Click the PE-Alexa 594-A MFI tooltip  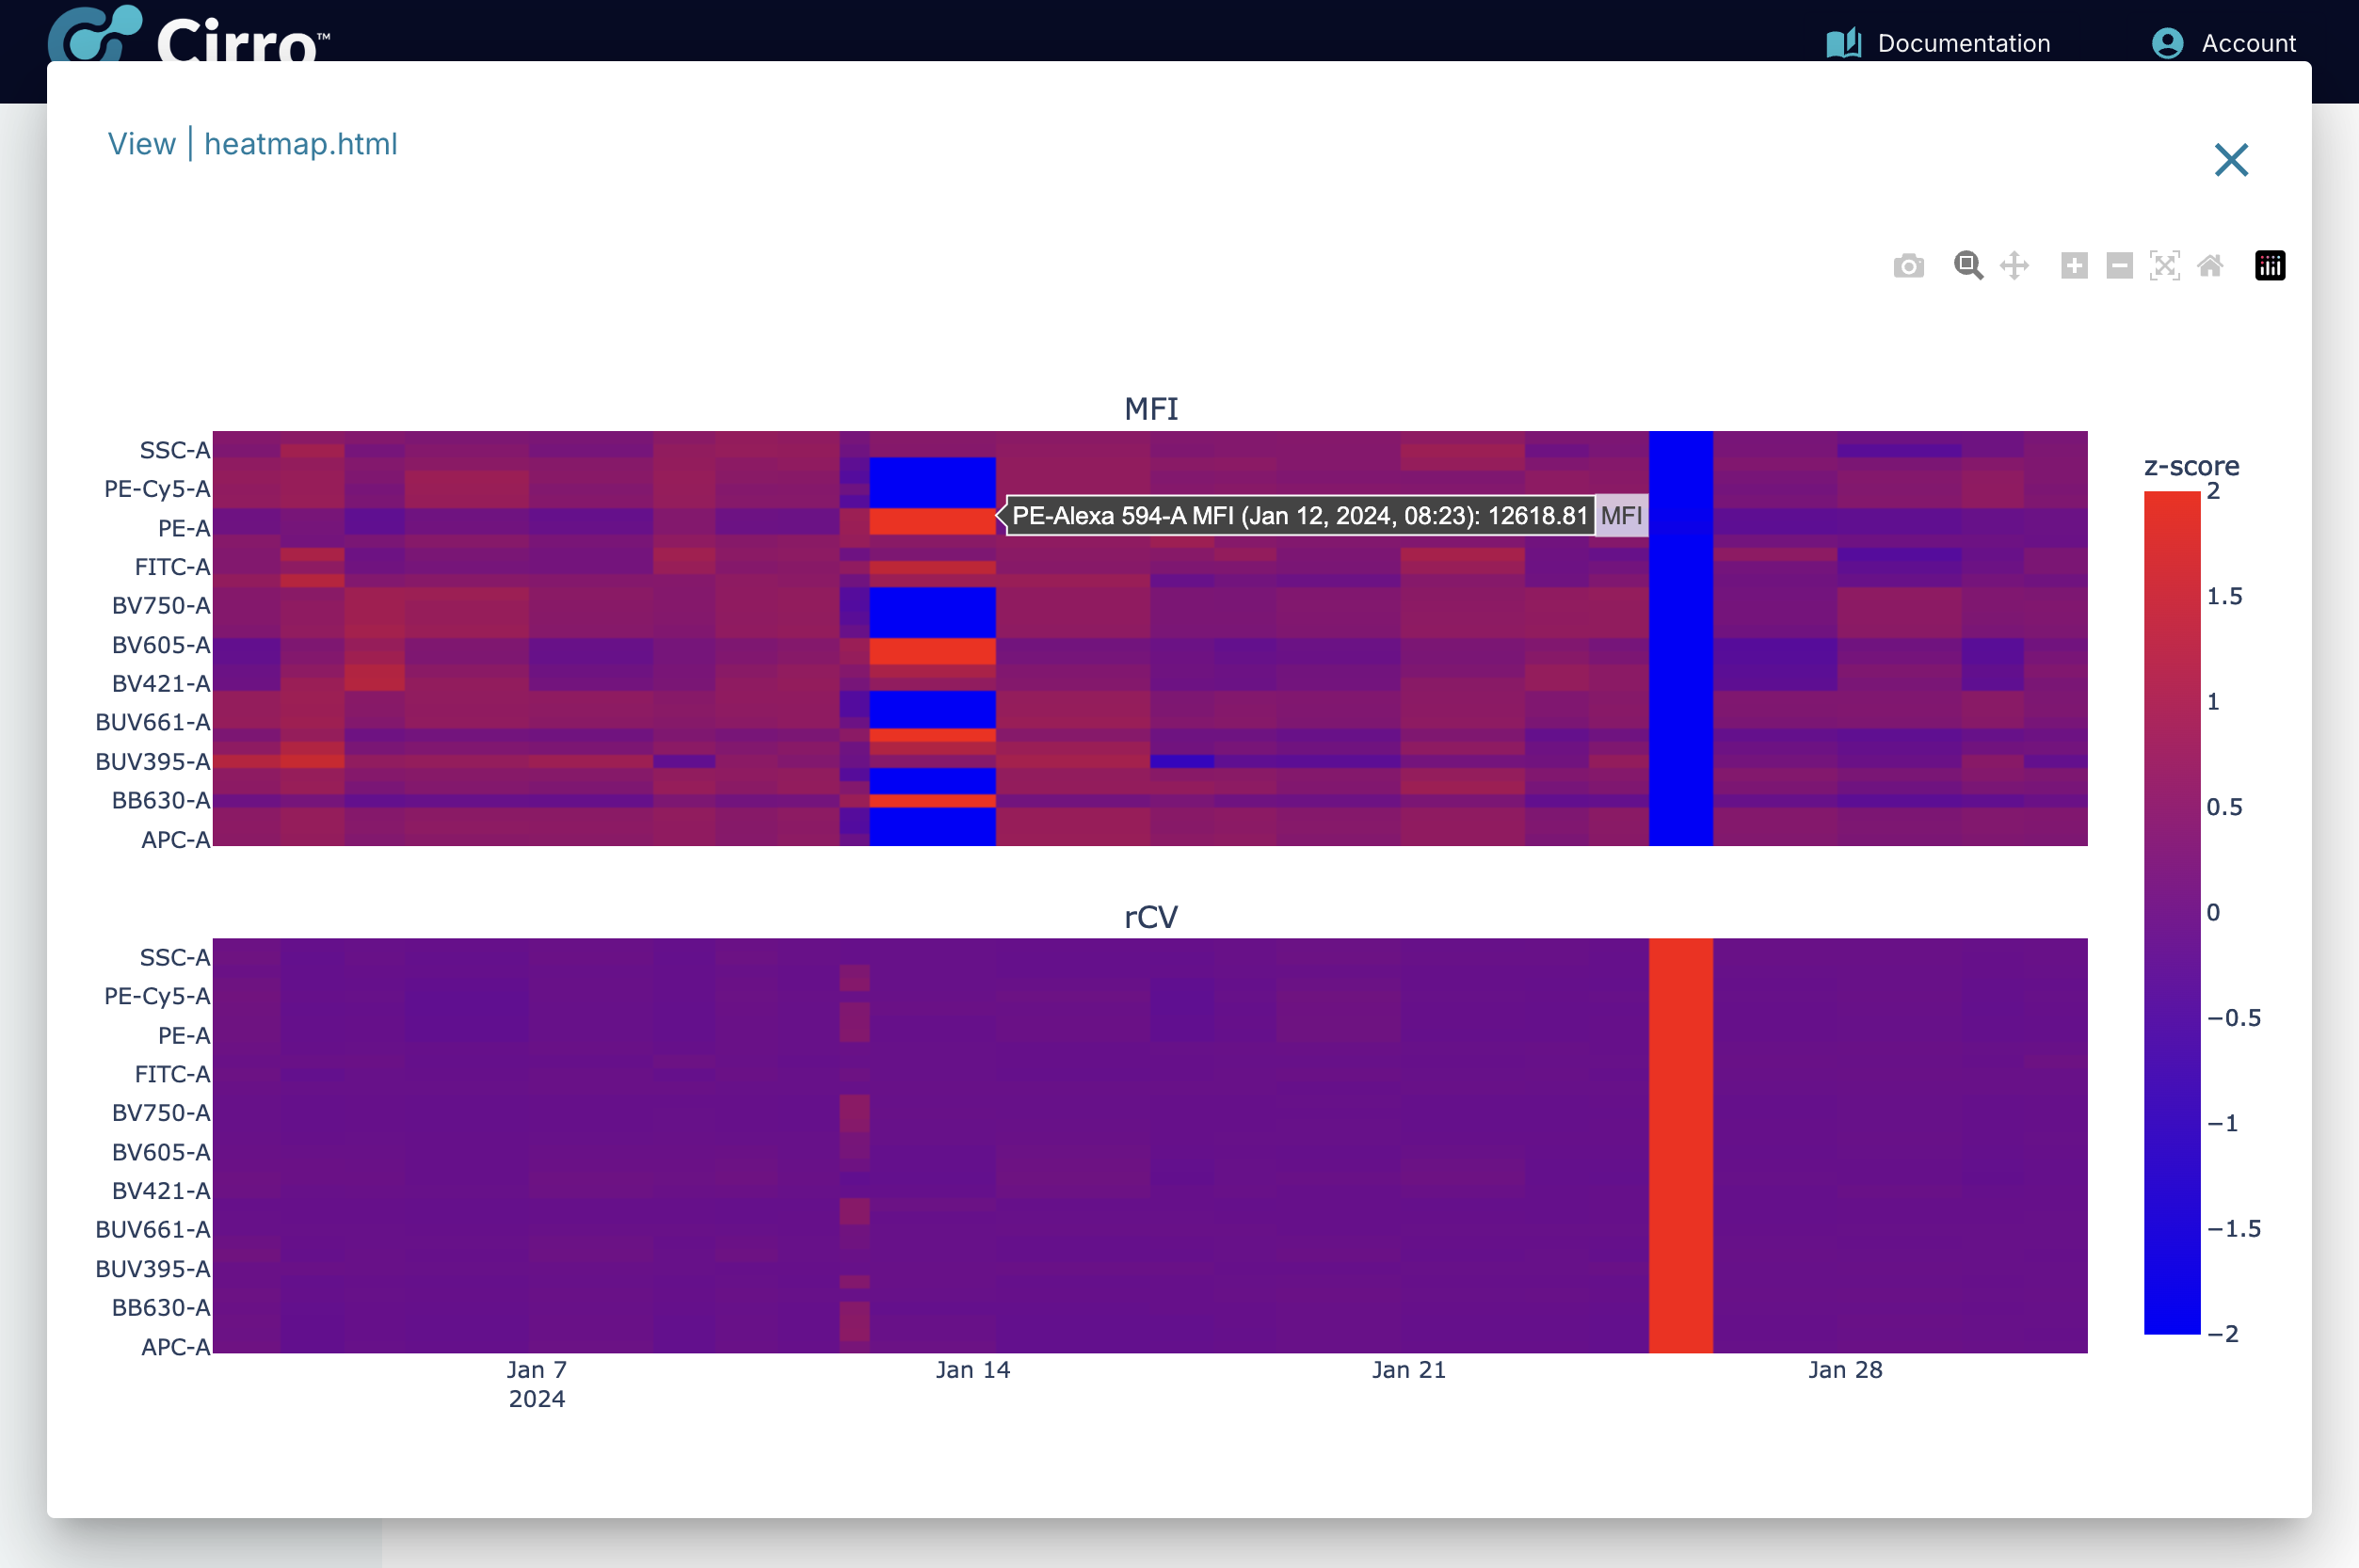tap(1299, 516)
